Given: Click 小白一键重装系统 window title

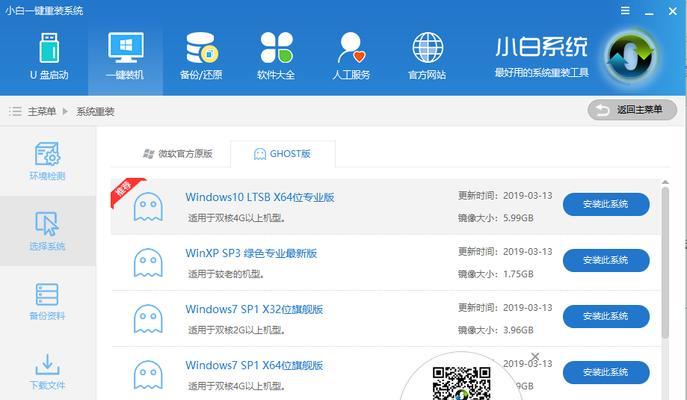Looking at the screenshot, I should pyautogui.click(x=44, y=11).
